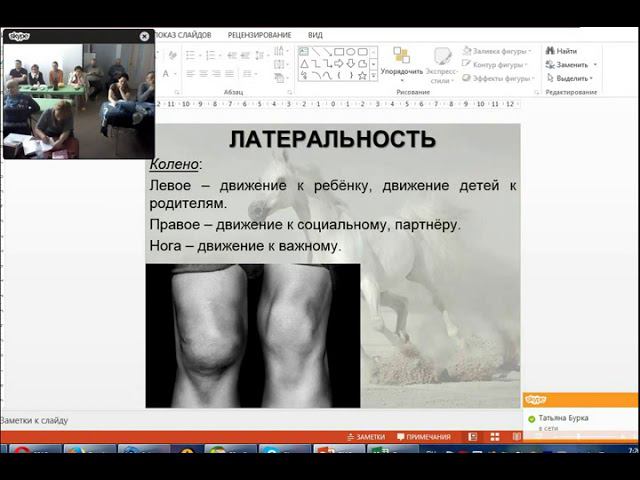This screenshot has height=480, width=640.
Task: Click the text line starting with Правое
Action: [305, 225]
